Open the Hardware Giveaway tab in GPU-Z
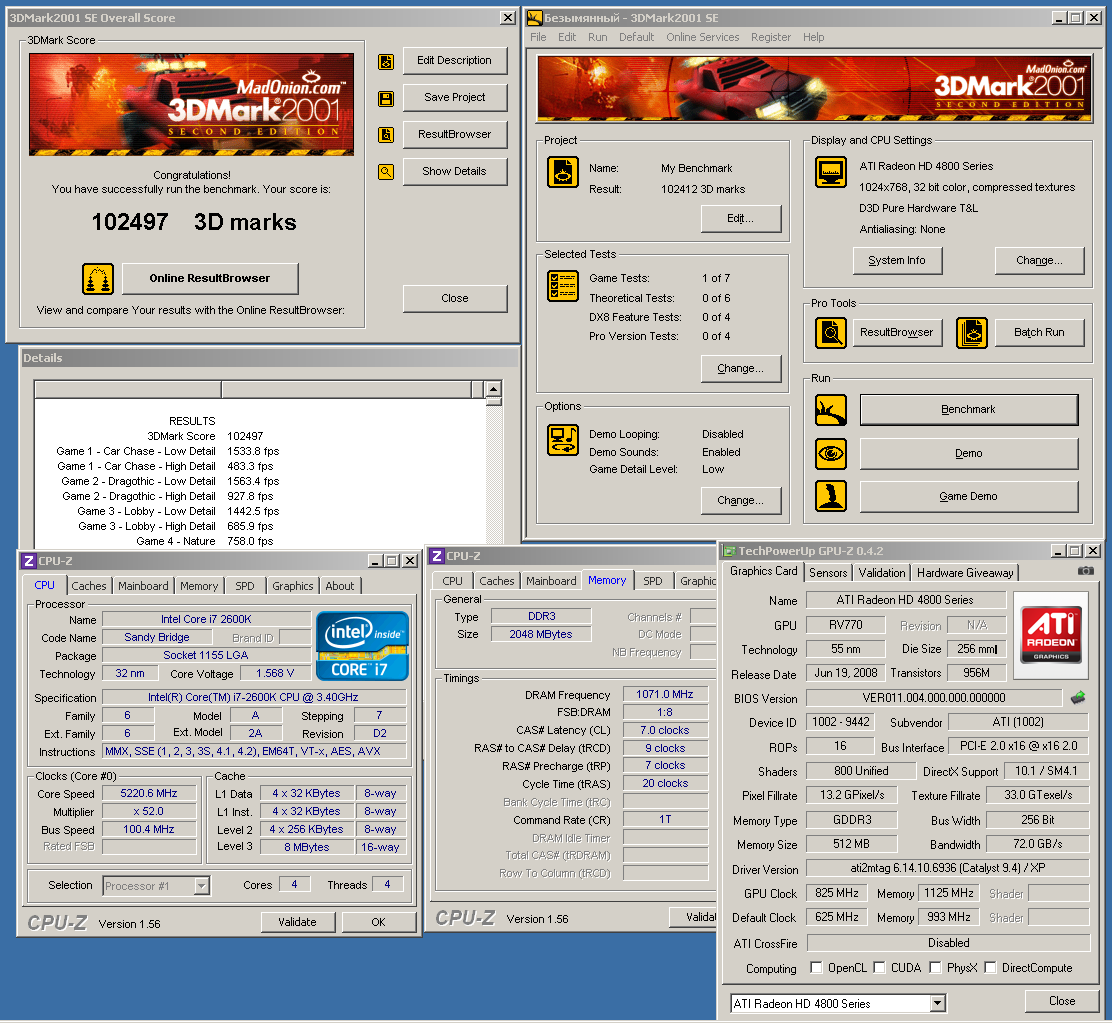 coord(964,573)
